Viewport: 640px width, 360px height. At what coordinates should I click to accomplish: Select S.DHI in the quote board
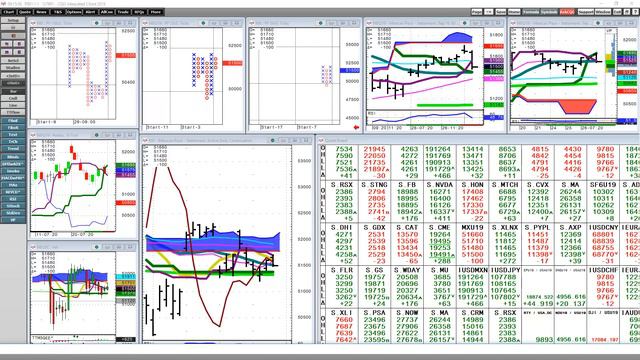coord(342,227)
